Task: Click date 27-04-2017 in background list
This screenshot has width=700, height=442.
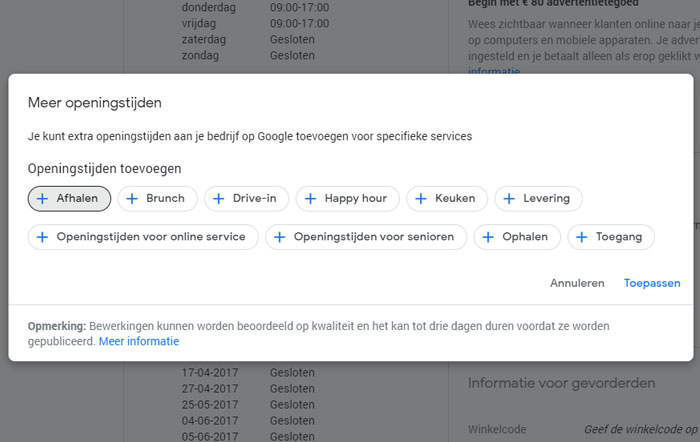Action: 210,388
